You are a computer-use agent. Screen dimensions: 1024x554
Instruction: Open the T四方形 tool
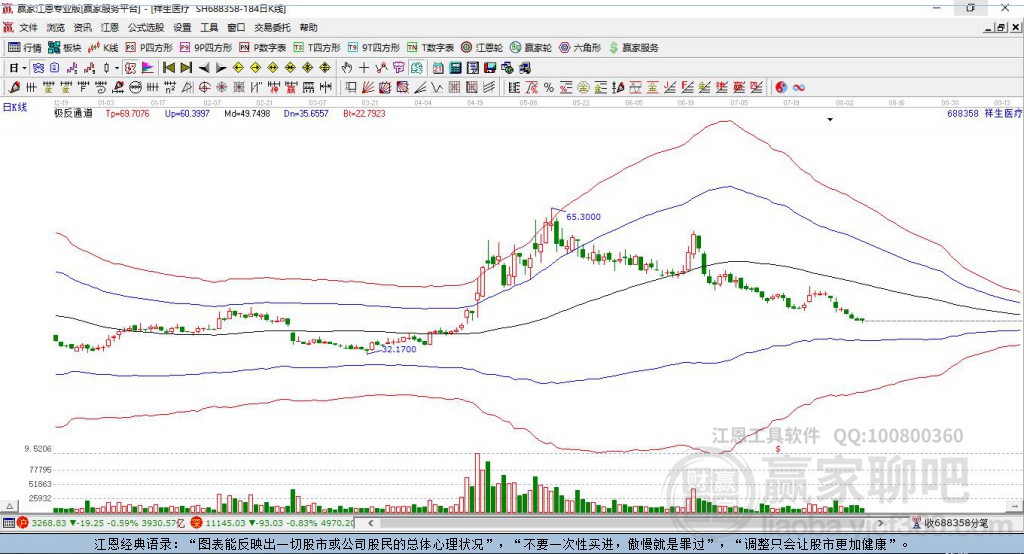[x=317, y=48]
